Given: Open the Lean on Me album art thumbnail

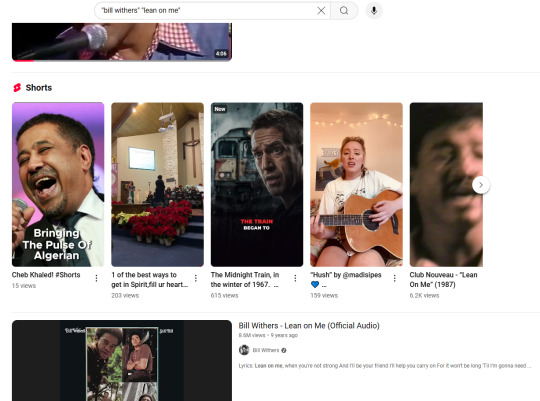Looking at the screenshot, I should 122,360.
